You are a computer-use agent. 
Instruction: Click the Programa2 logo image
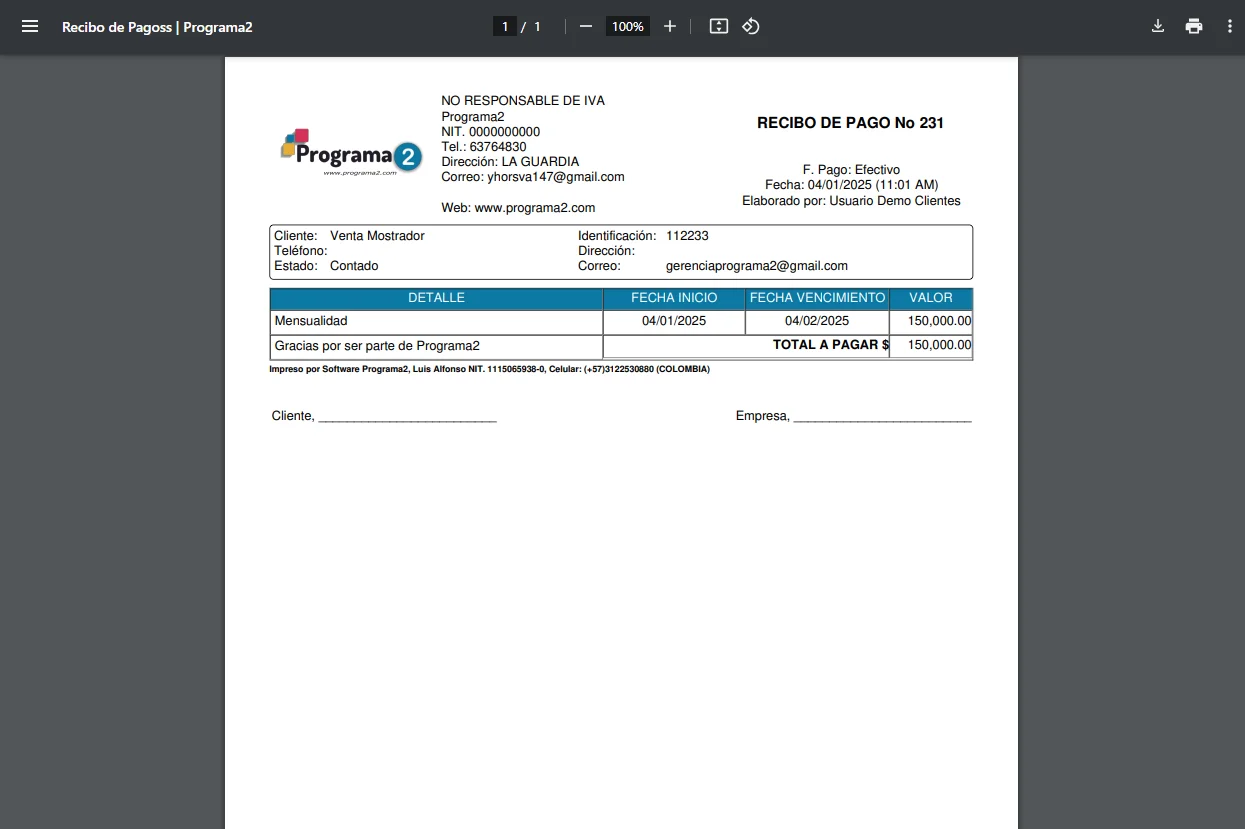(351, 153)
